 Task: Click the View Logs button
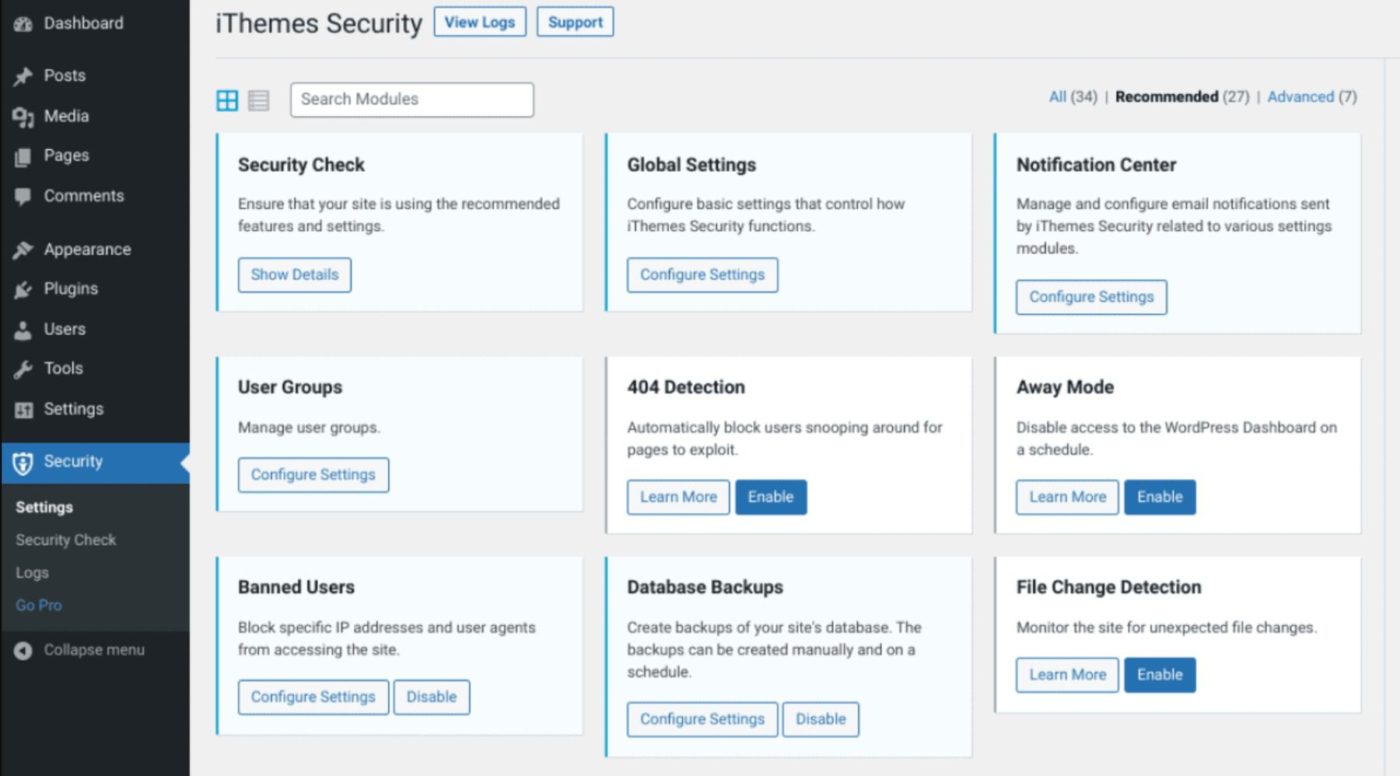[x=480, y=22]
